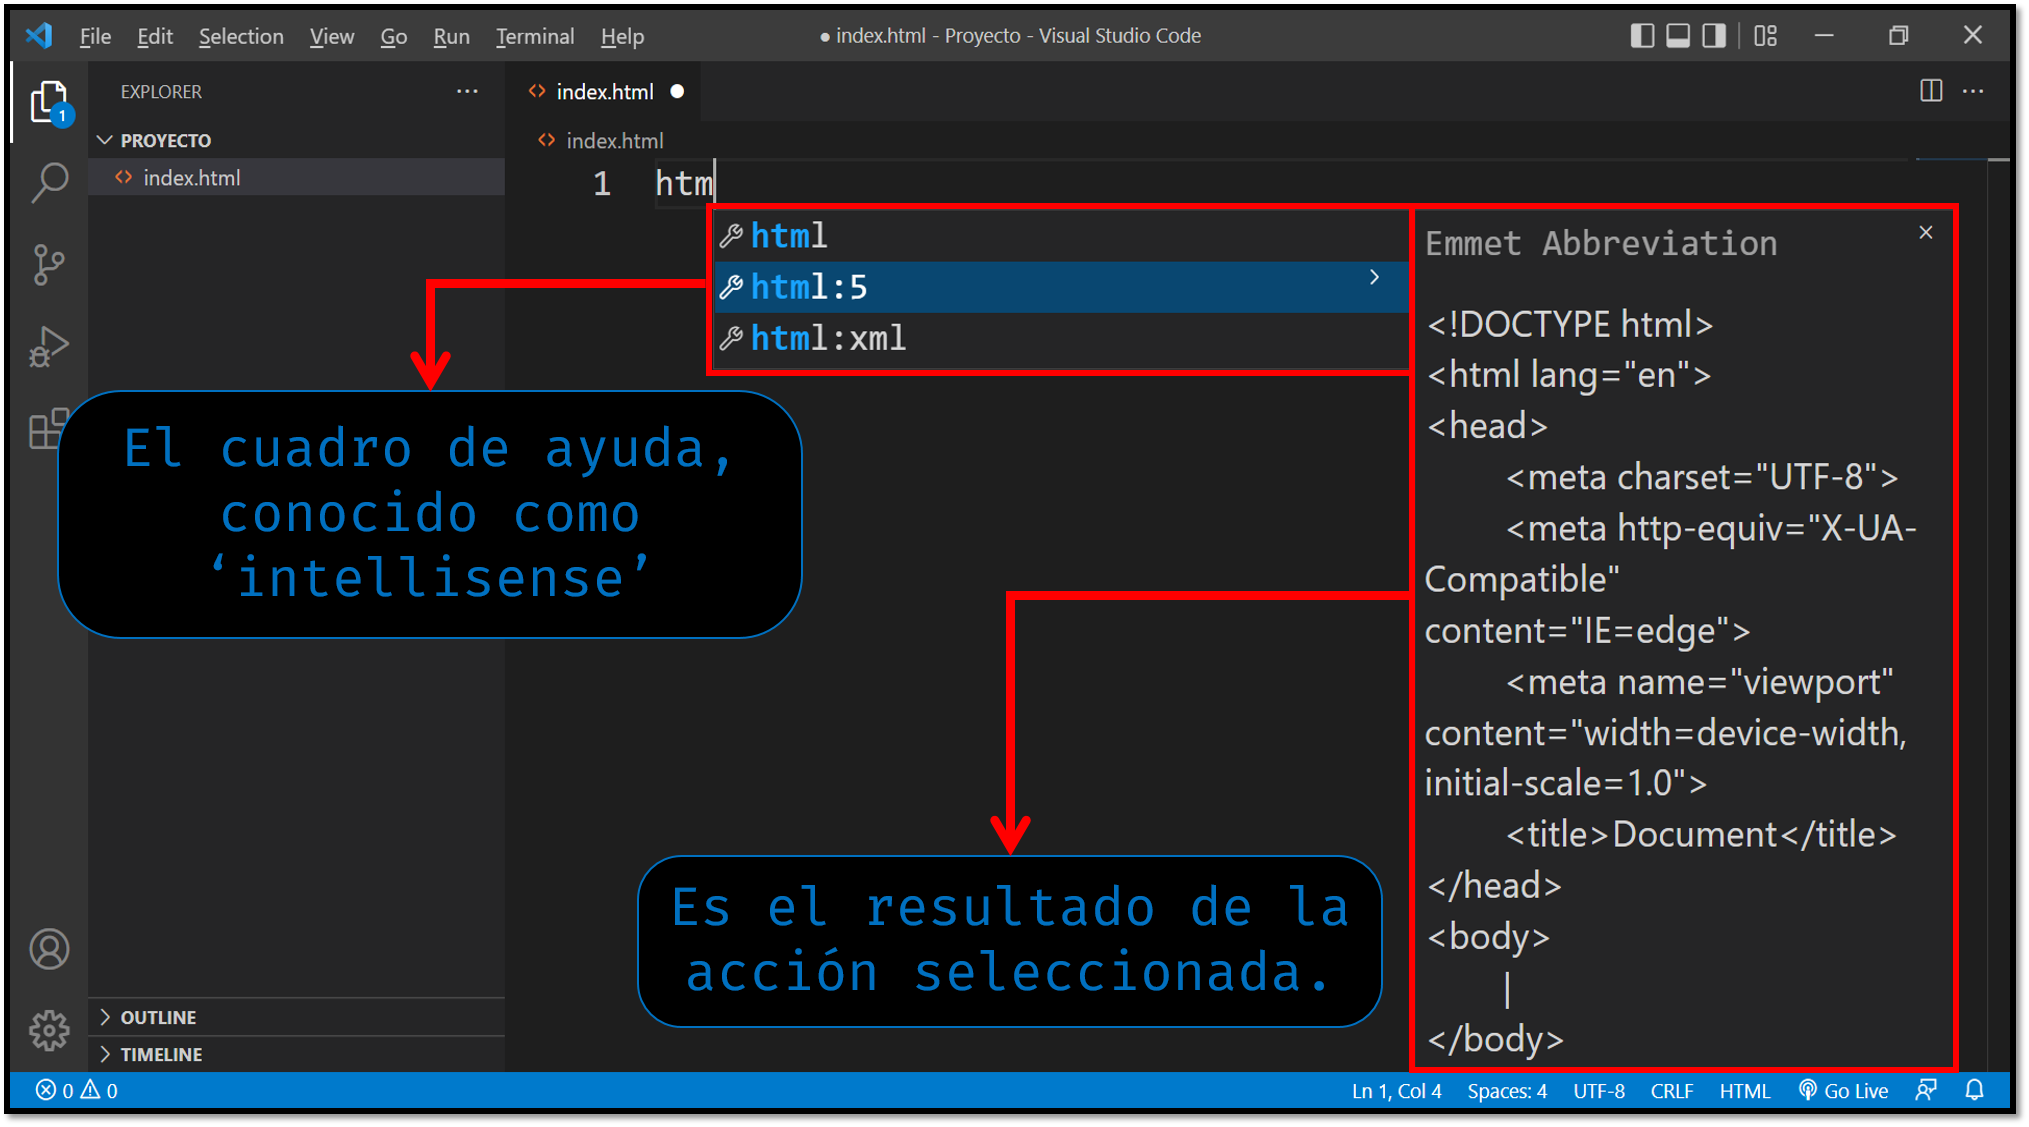The image size is (2029, 1127).
Task: Click the line number 1 gutter
Action: click(601, 183)
